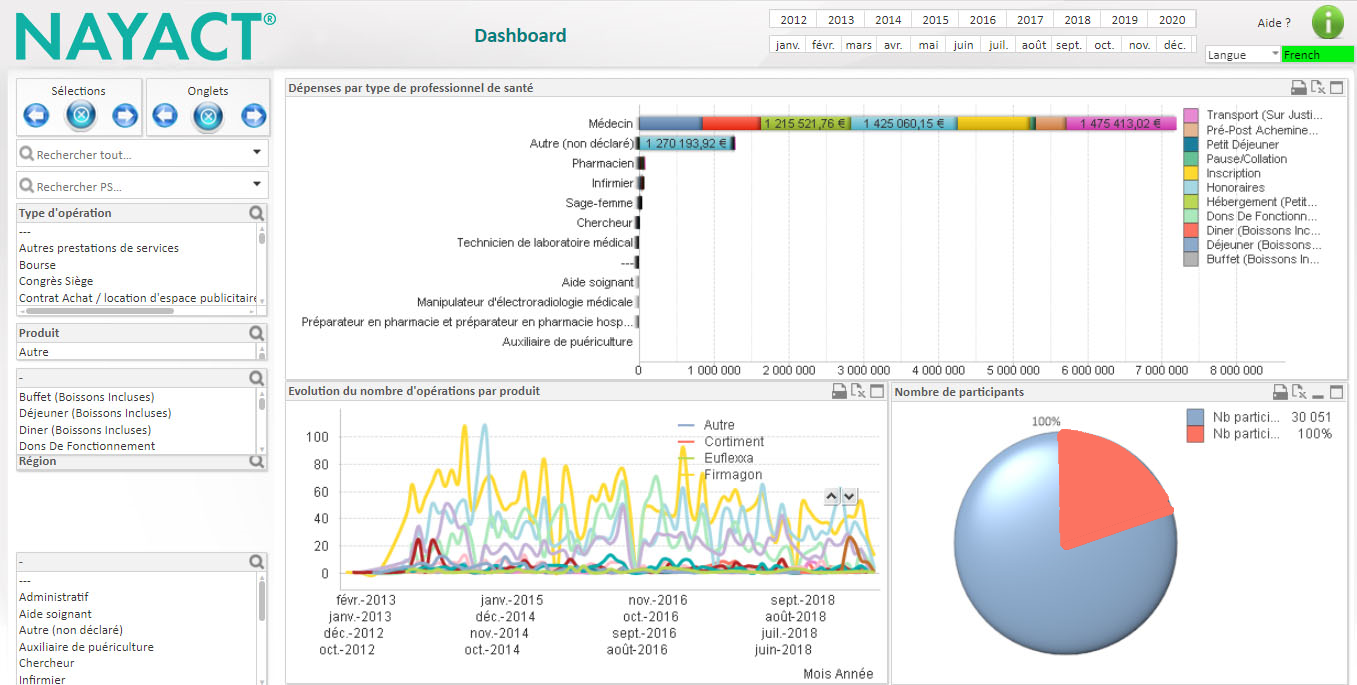Screen dimensions: 1357x685
Task: Select year 2013
Action: pos(840,19)
